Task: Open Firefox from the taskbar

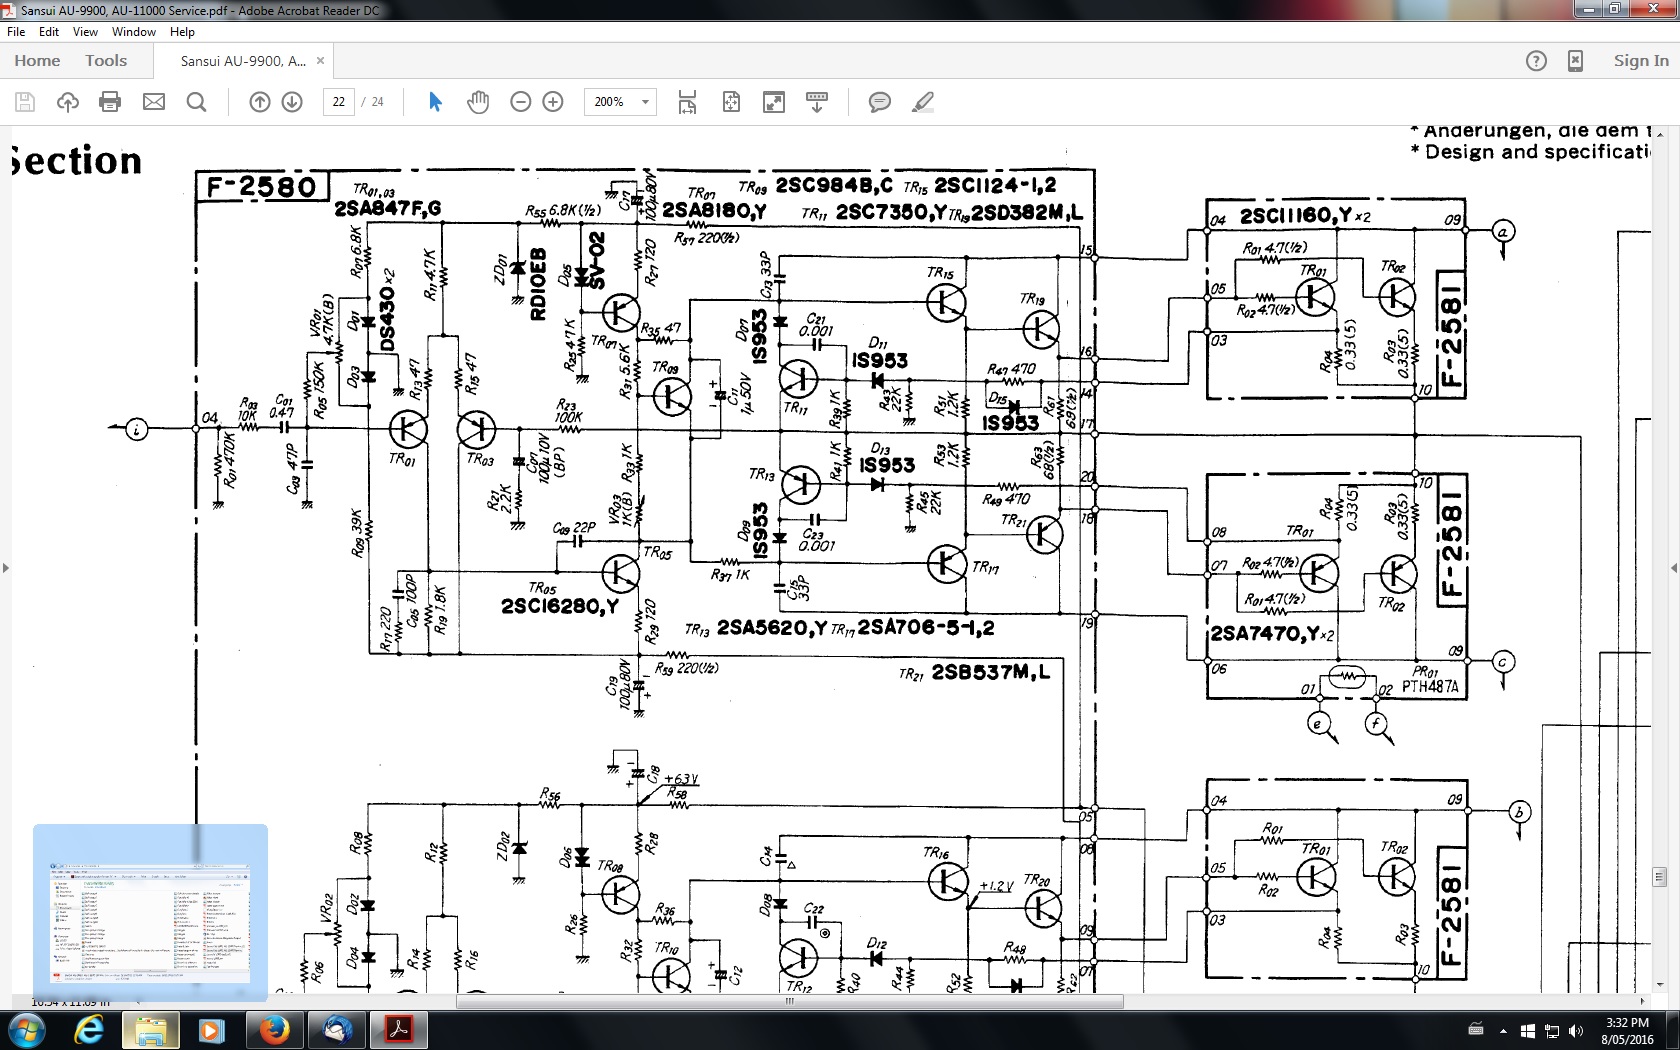Action: click(274, 1030)
